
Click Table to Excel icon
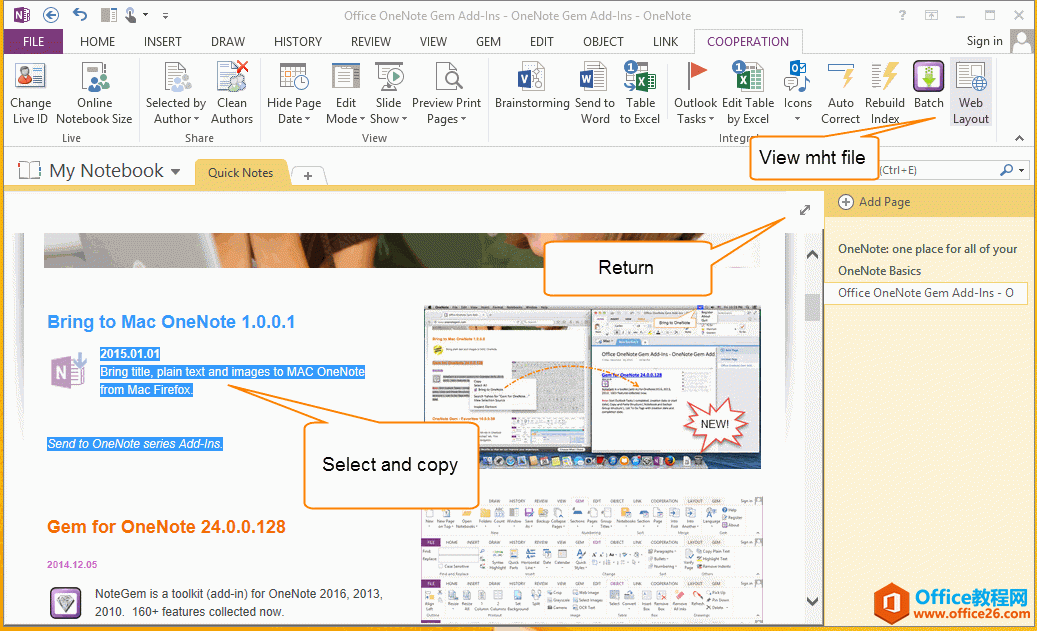click(640, 78)
